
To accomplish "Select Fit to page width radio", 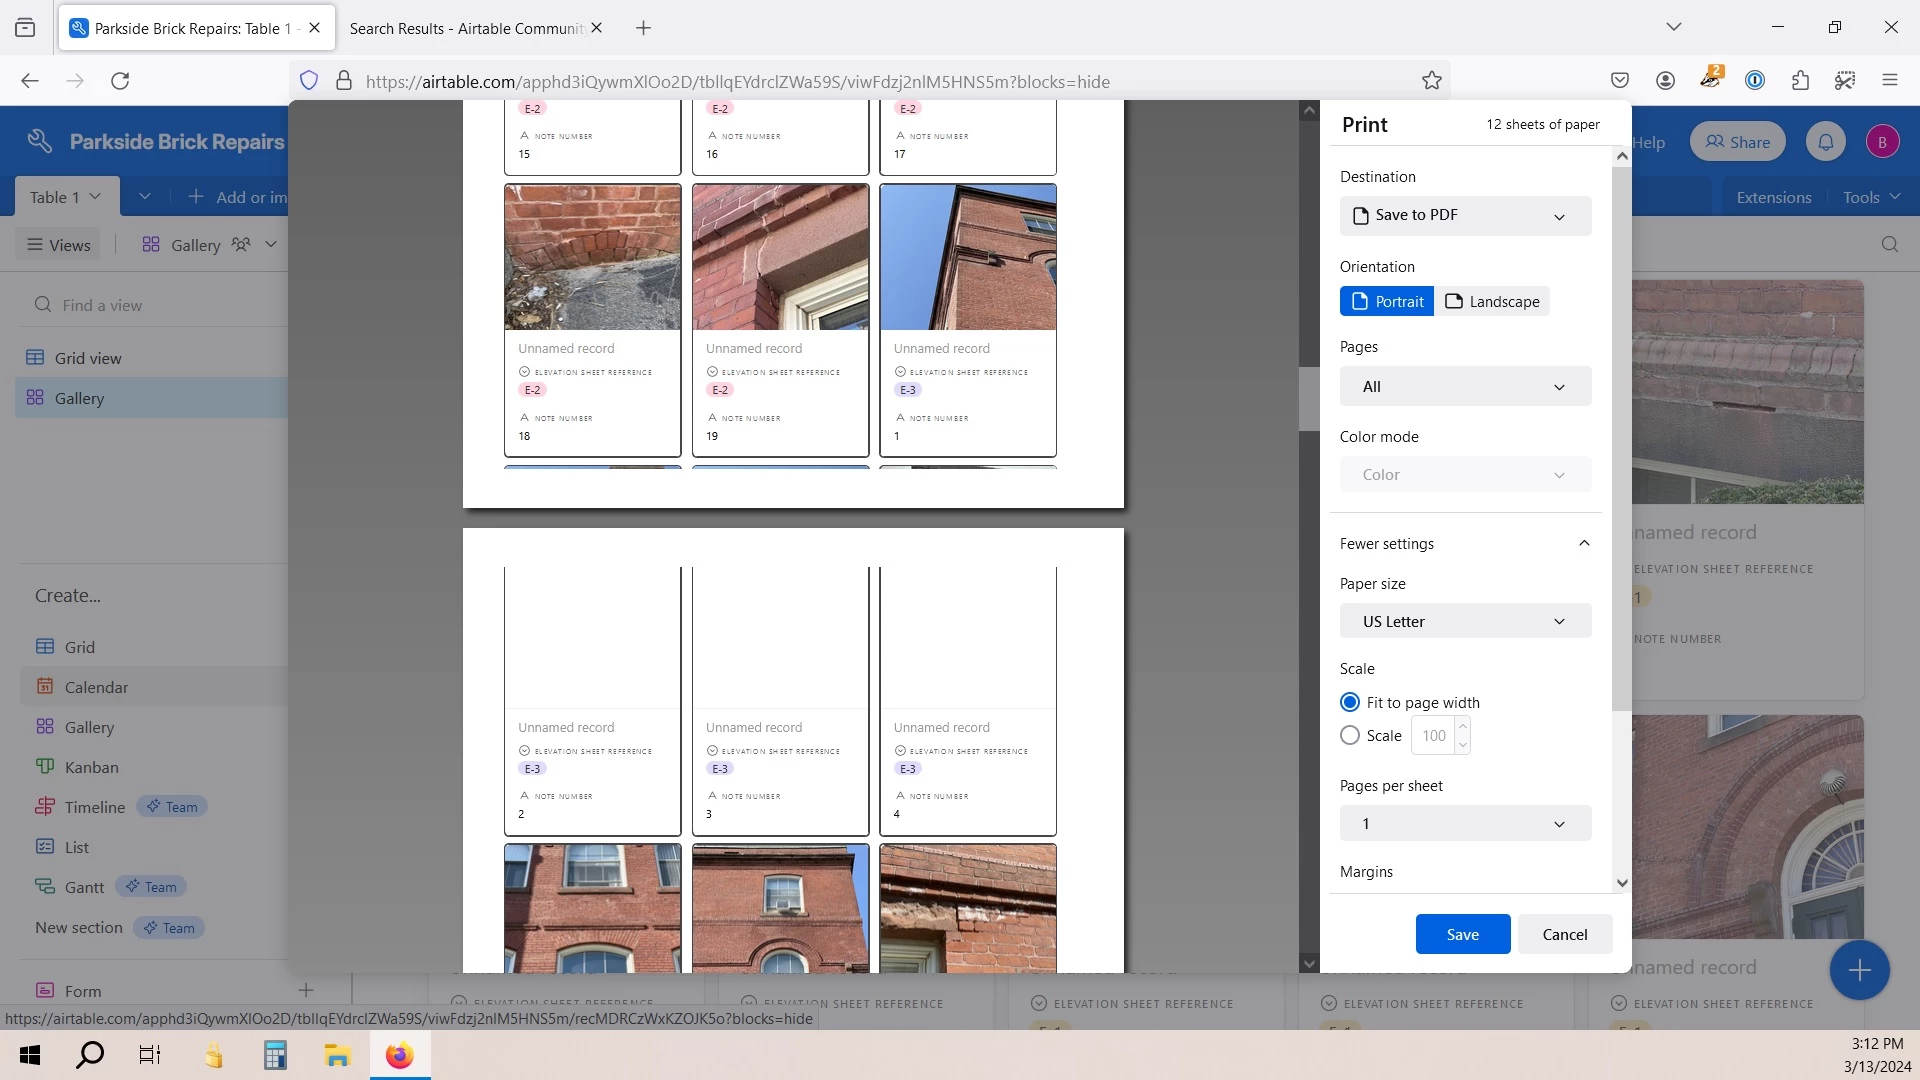I will 1350,702.
